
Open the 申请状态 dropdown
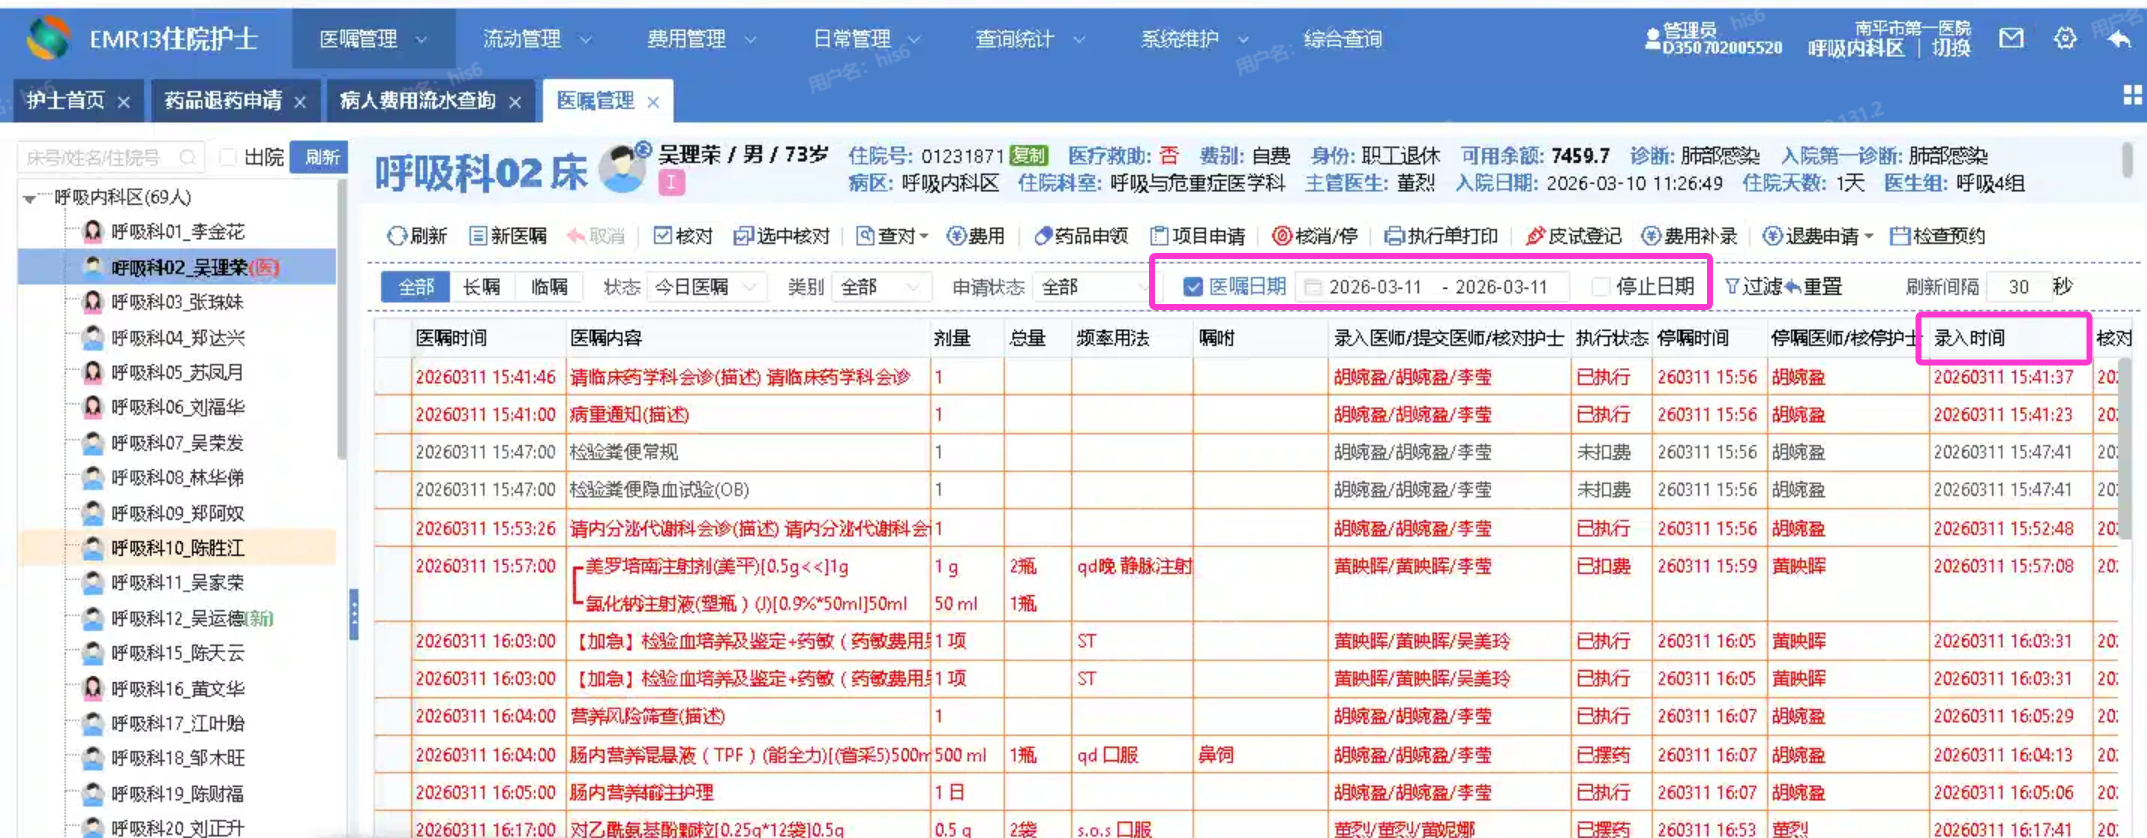tap(1095, 287)
